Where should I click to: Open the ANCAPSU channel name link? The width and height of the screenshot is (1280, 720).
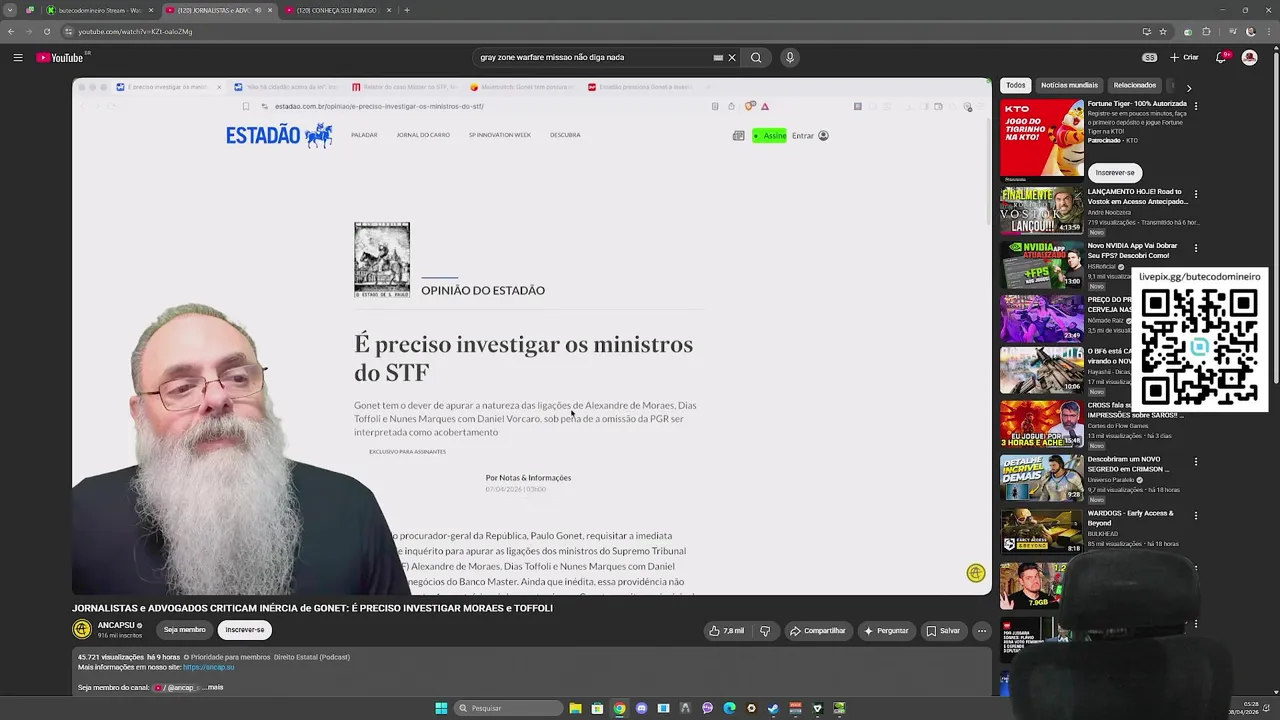click(x=116, y=625)
